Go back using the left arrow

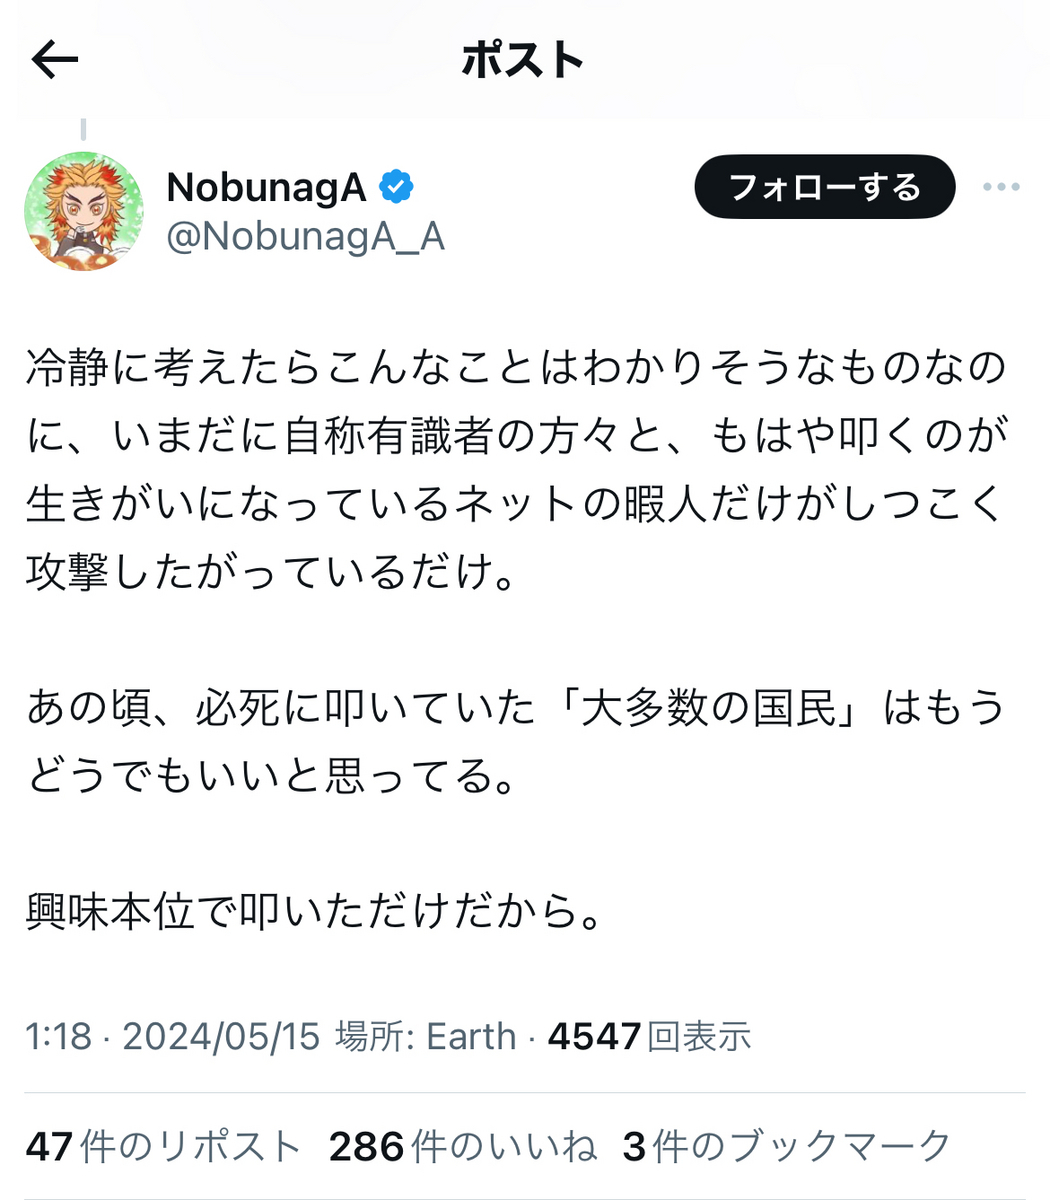point(55,60)
